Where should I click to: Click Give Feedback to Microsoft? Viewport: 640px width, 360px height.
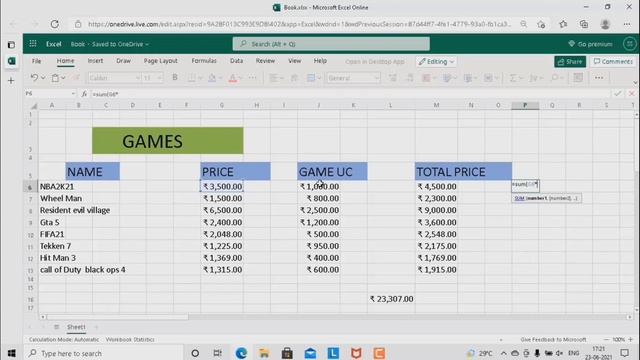coord(553,340)
